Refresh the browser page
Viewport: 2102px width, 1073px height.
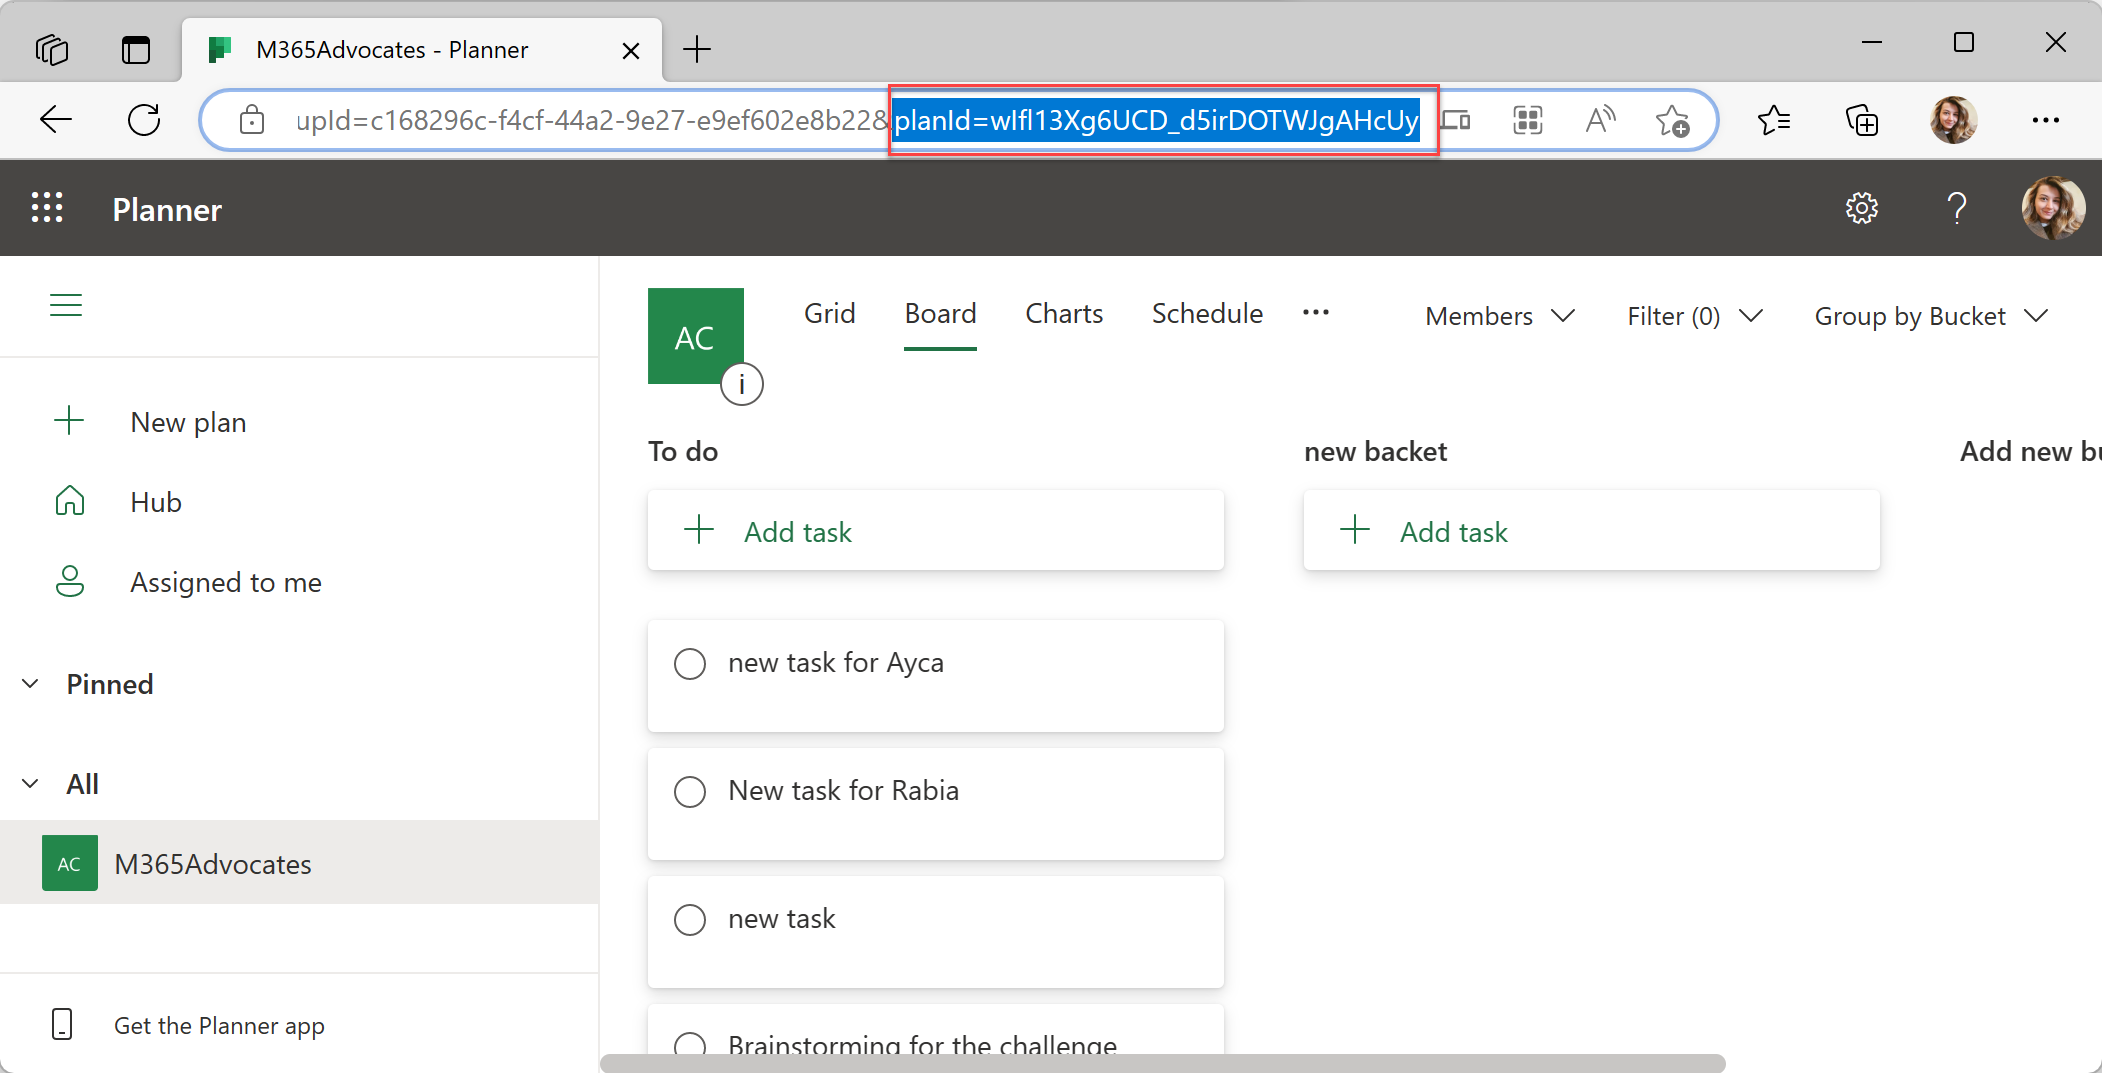point(144,120)
